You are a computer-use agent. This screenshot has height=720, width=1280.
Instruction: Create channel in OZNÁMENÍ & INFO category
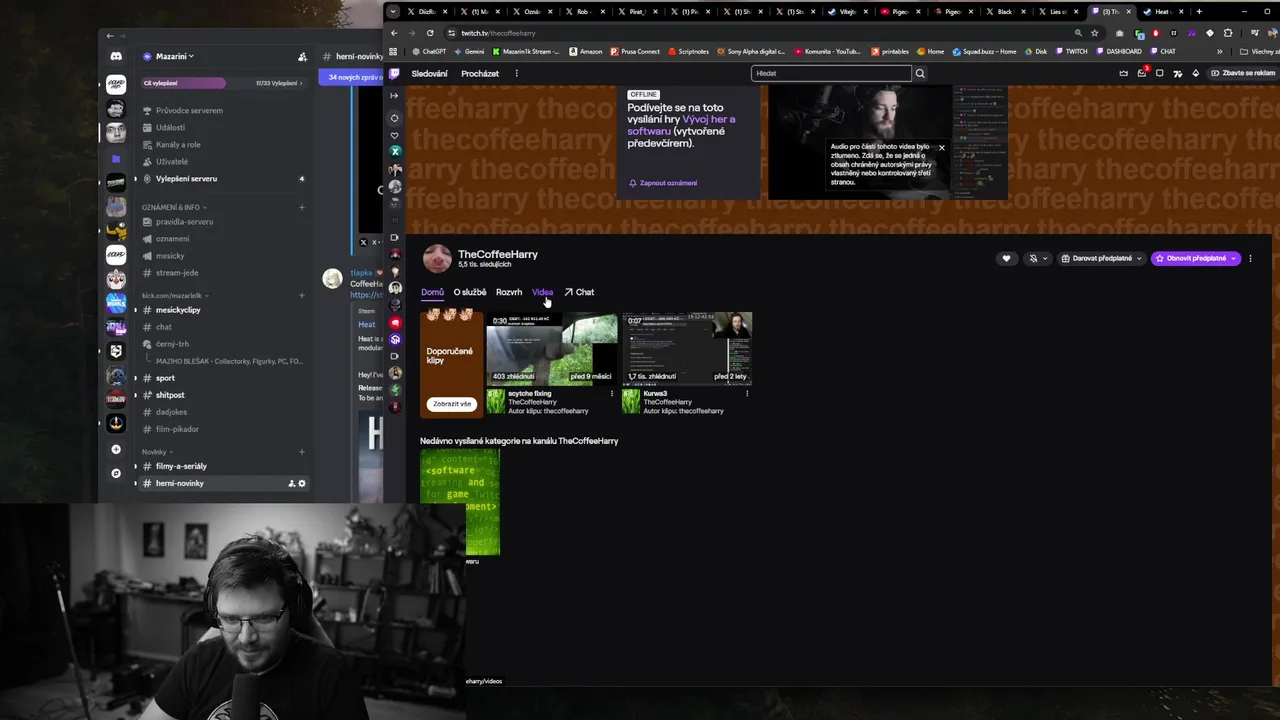coord(301,207)
